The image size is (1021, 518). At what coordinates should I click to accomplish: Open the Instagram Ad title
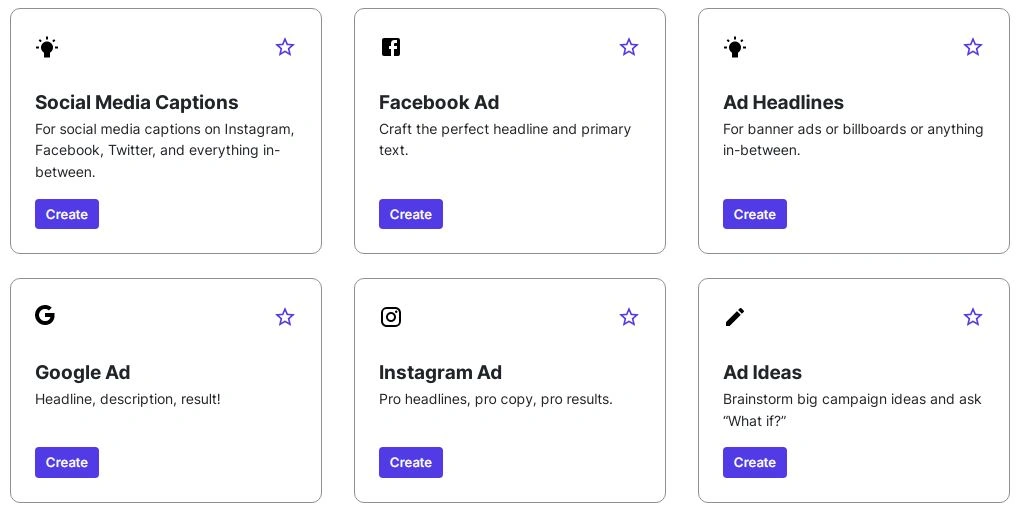click(x=440, y=372)
